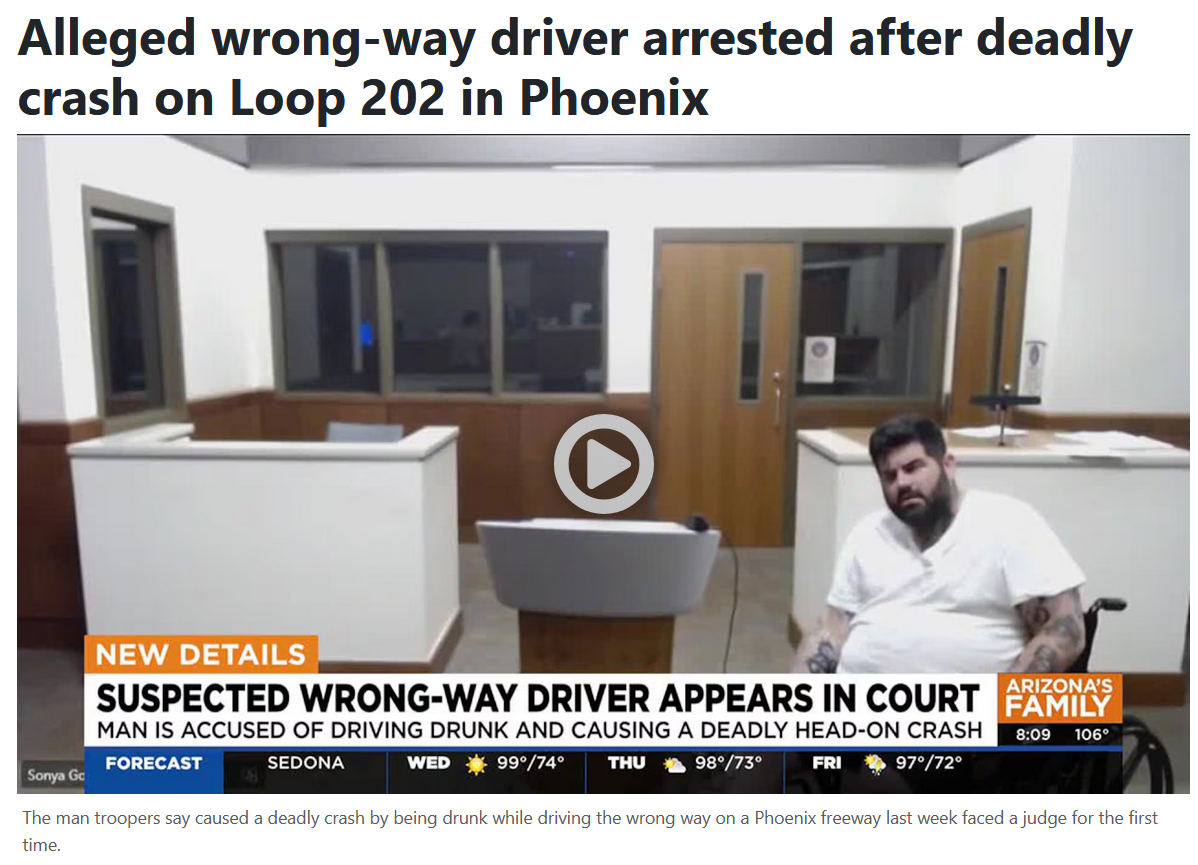Click the Arizona's Family logo in the video

[x=1059, y=697]
